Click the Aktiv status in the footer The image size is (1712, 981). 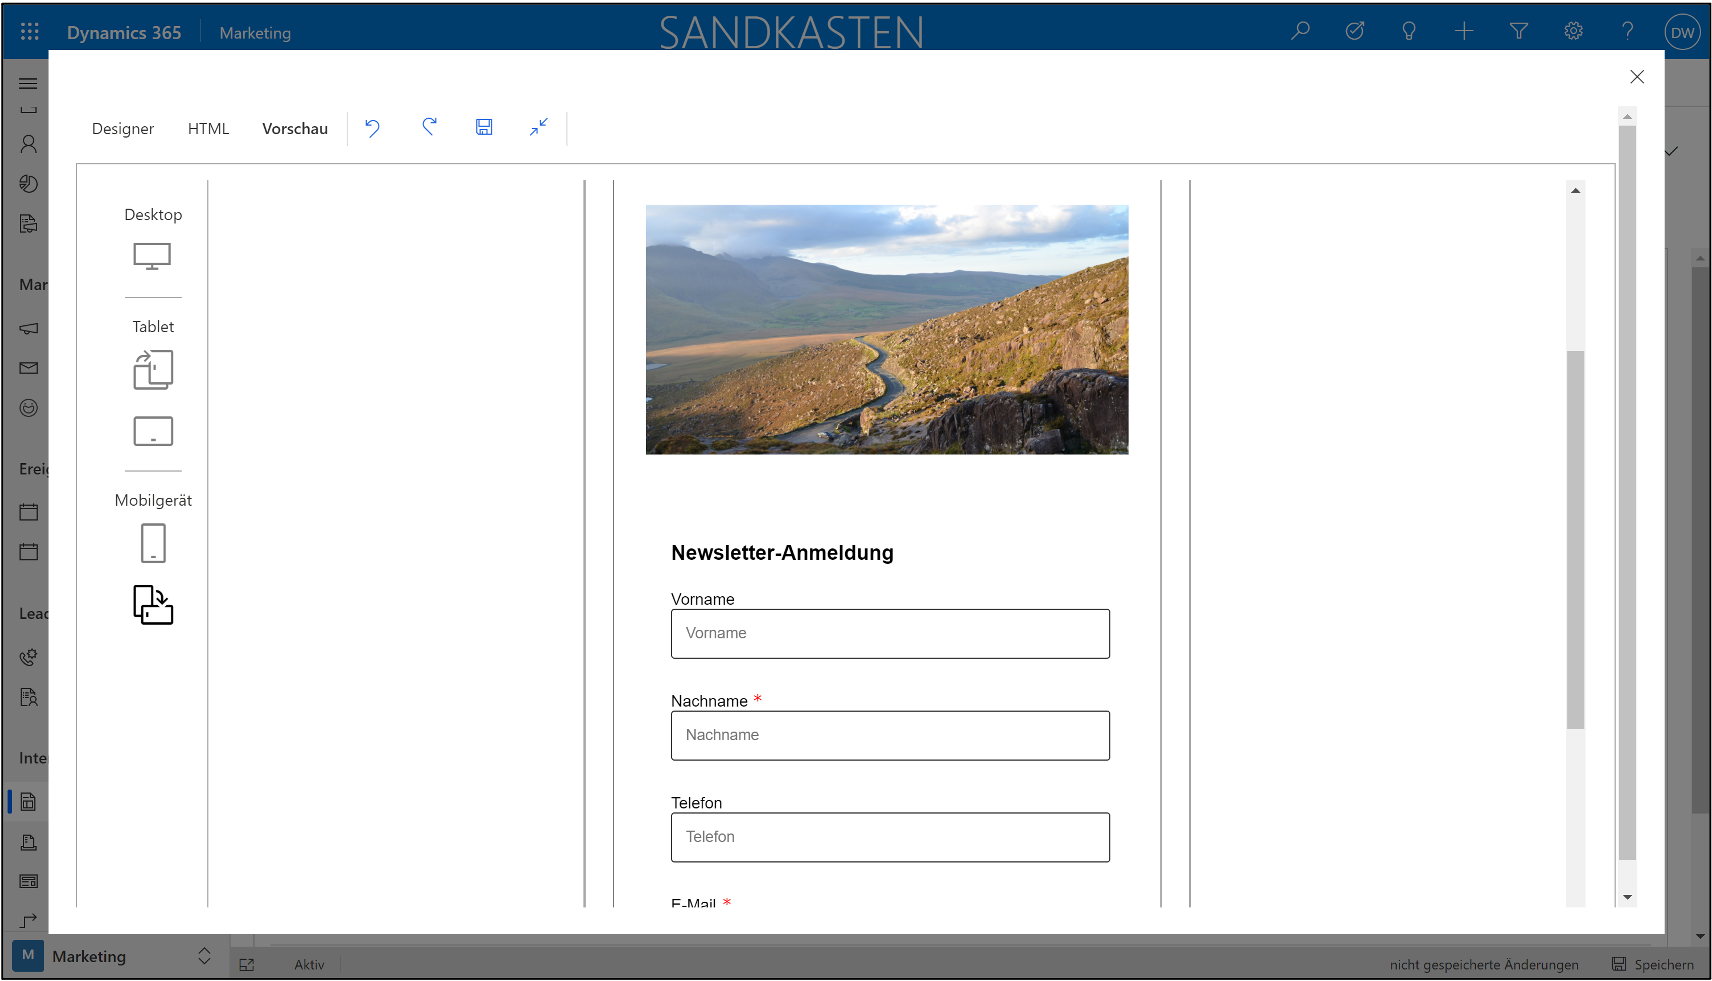pos(309,965)
